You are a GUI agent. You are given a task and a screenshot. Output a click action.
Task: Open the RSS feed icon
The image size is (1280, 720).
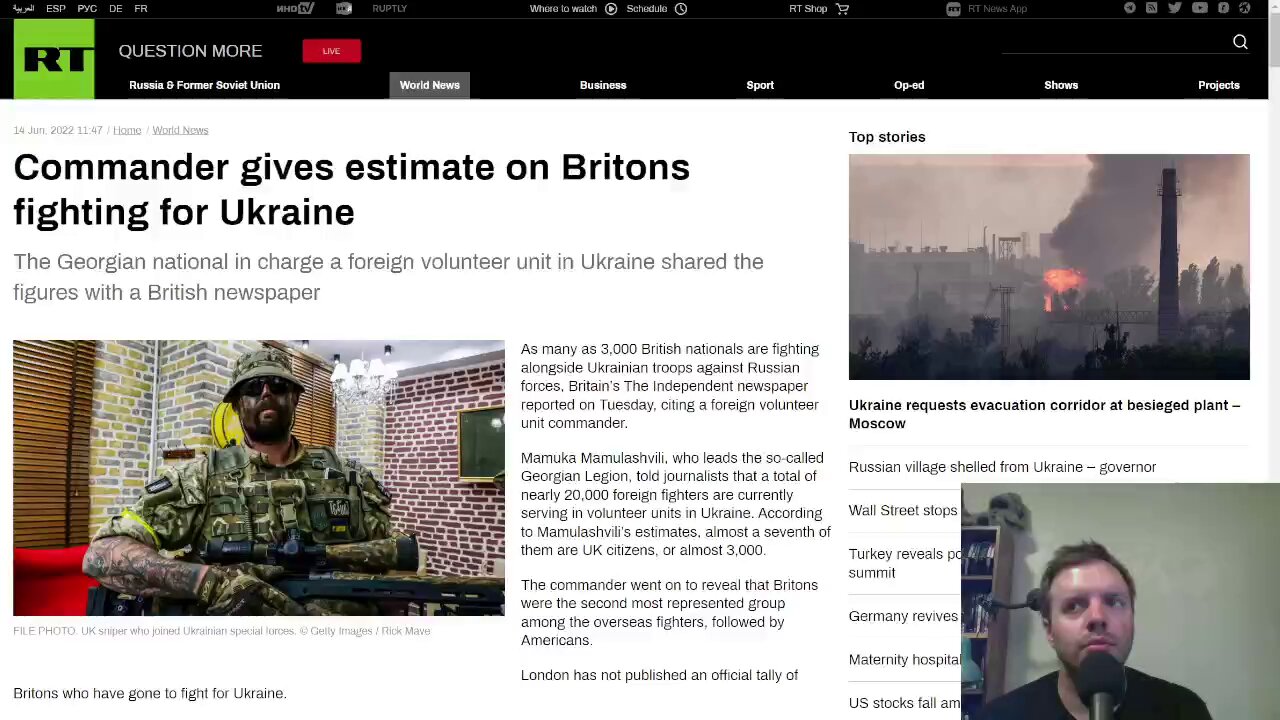(1152, 8)
